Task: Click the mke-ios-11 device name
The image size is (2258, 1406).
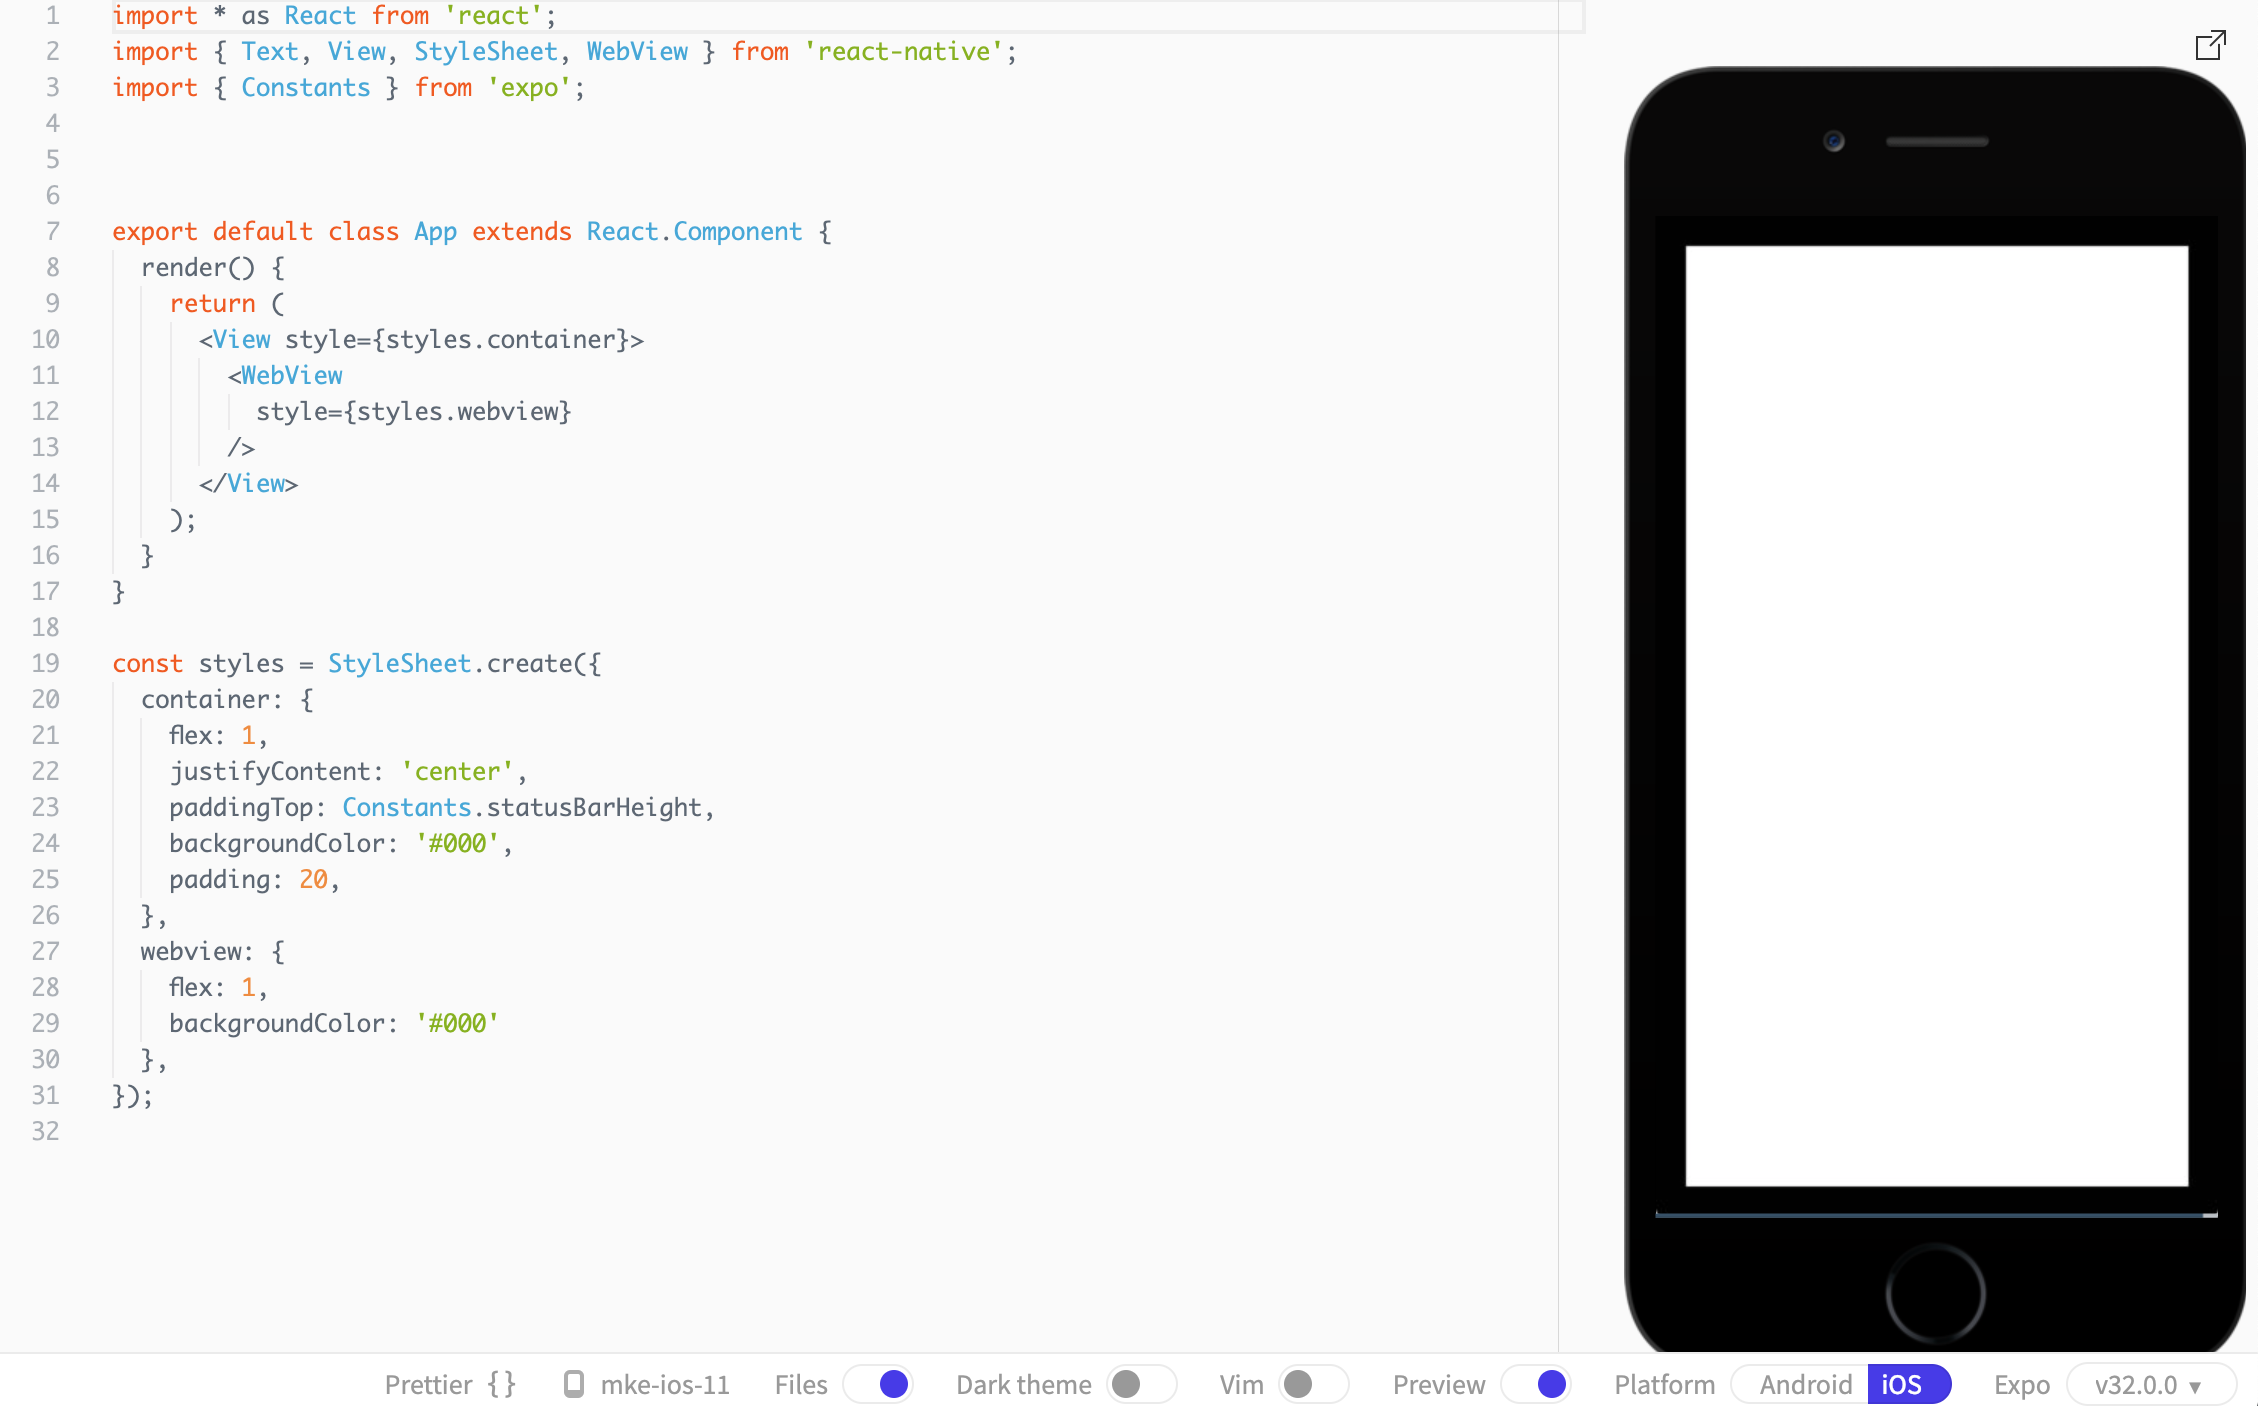Action: (x=664, y=1384)
